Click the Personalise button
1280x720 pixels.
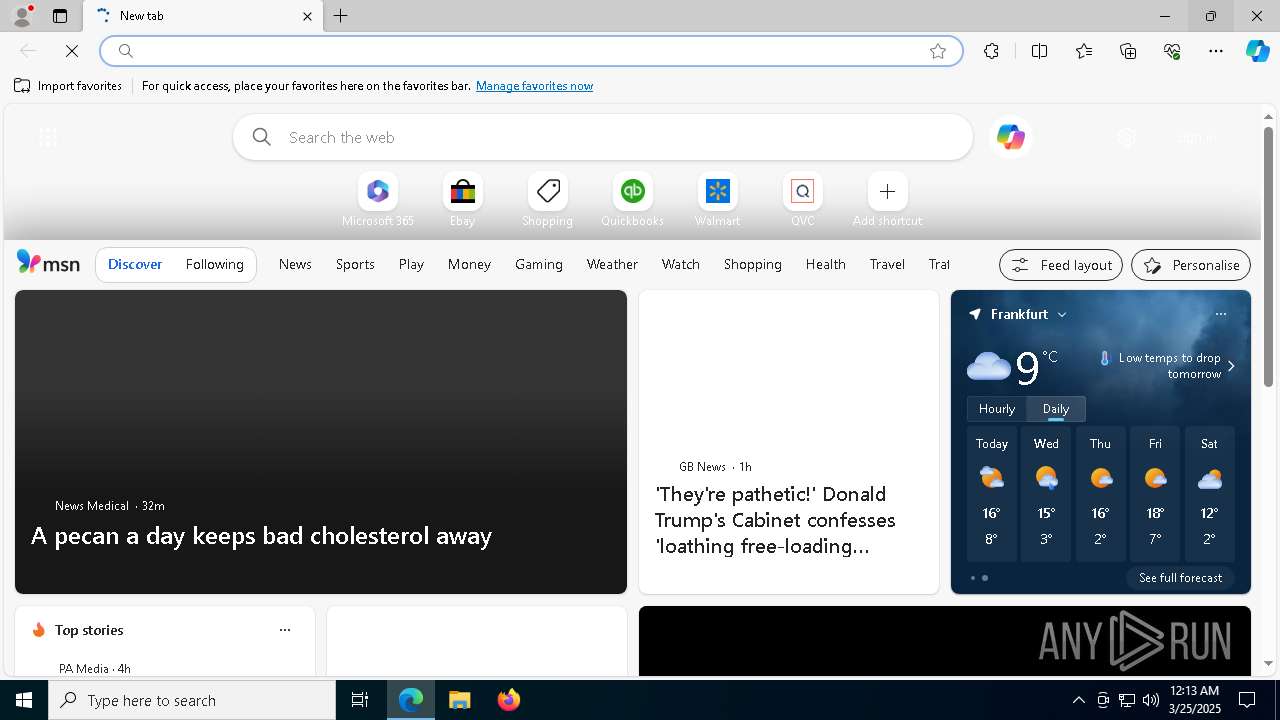tap(1191, 265)
